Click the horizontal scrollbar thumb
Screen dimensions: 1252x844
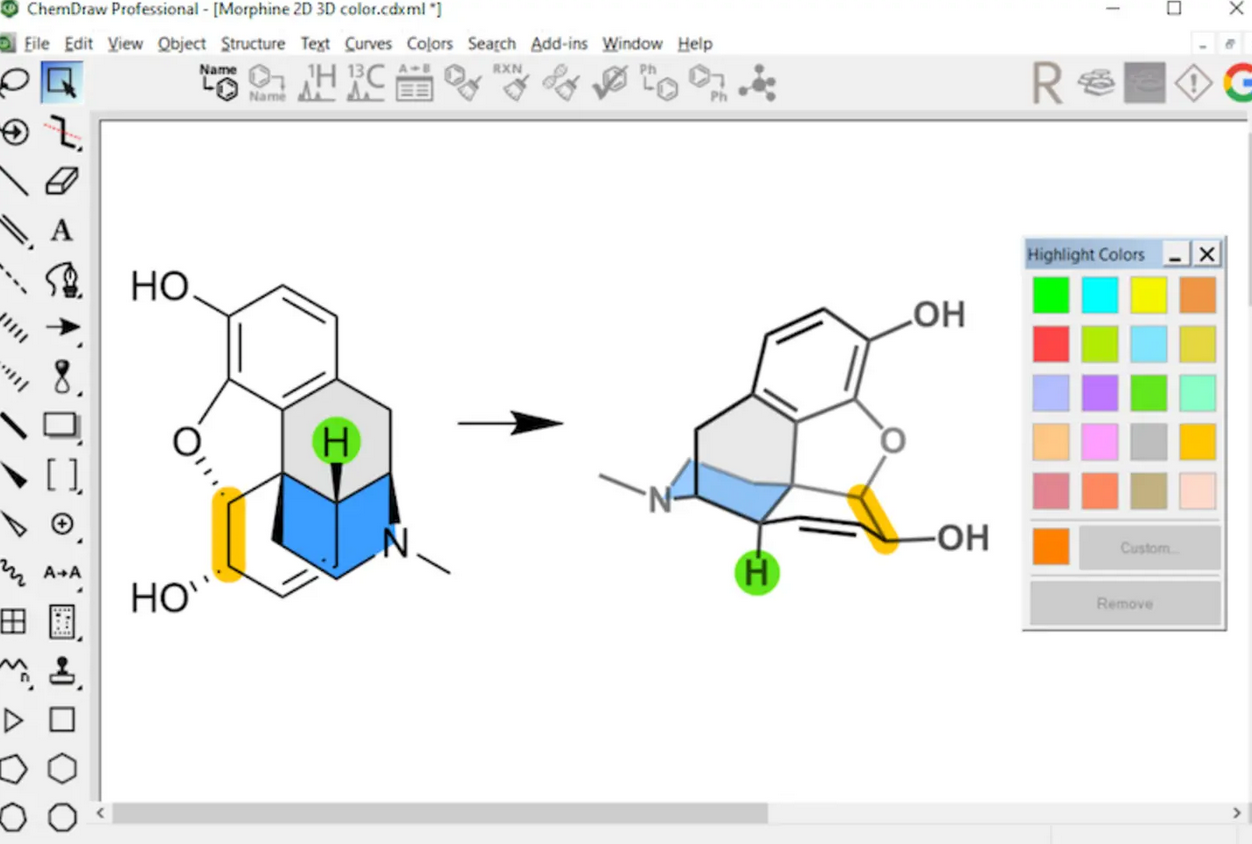coord(440,814)
